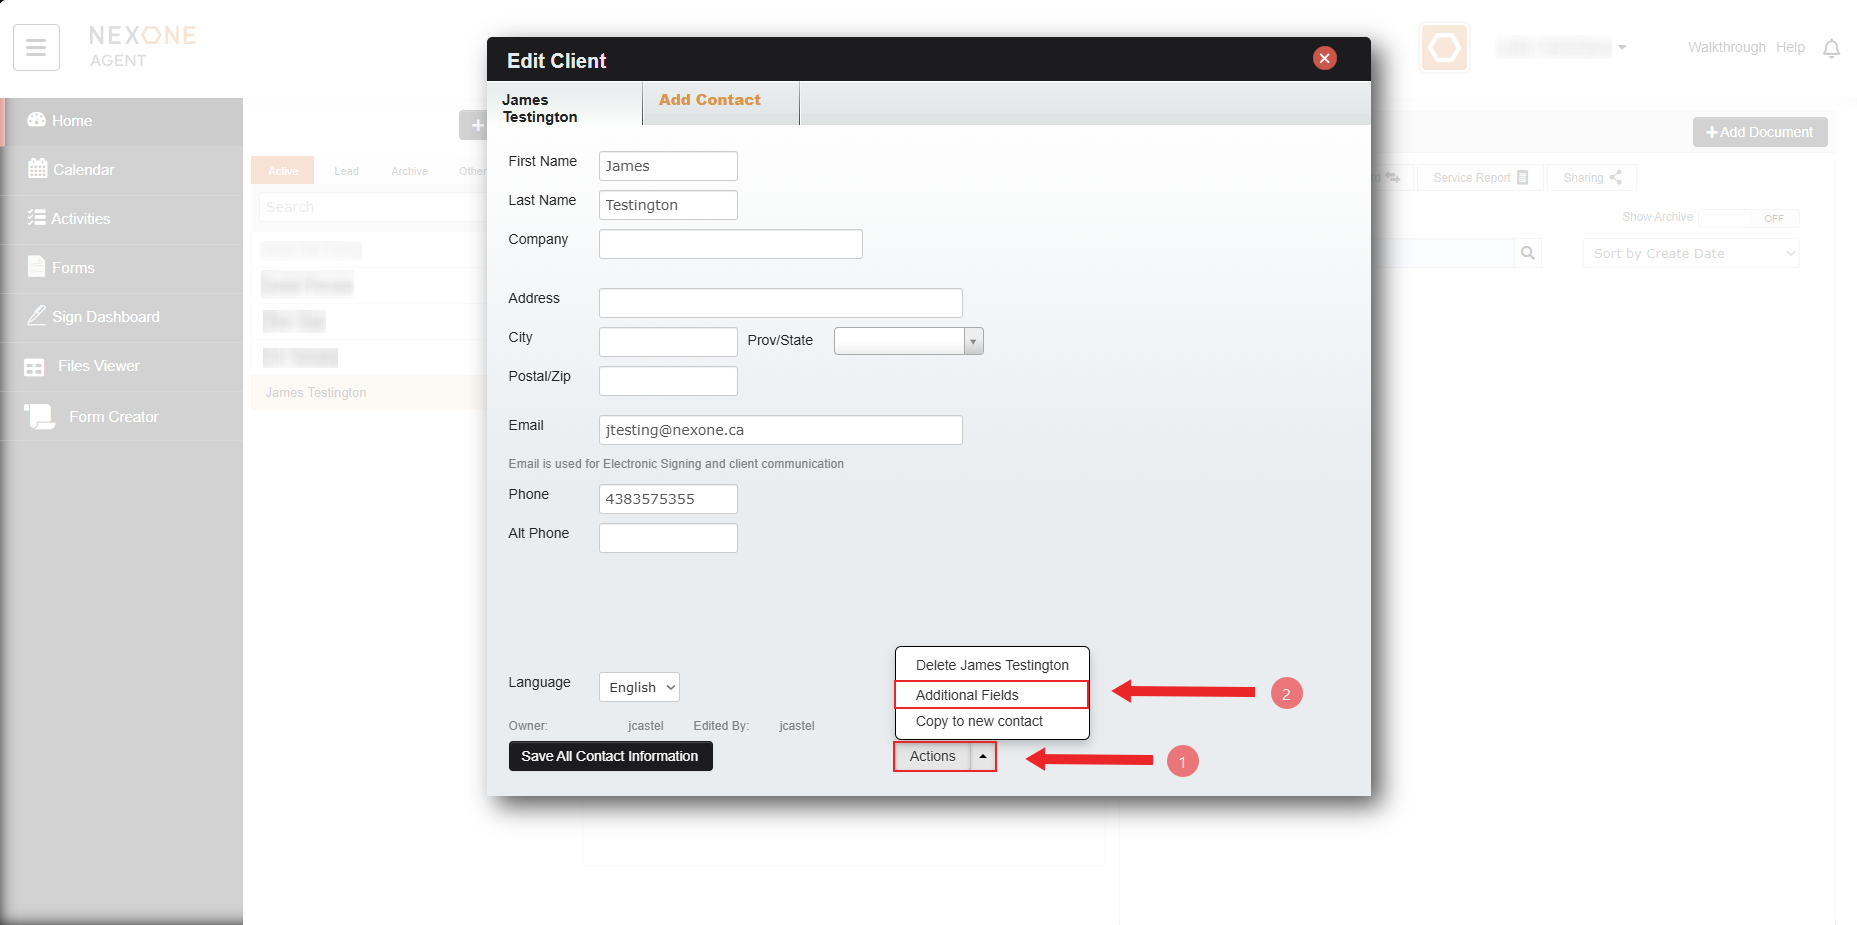Close the Edit Client dialog

click(1324, 58)
